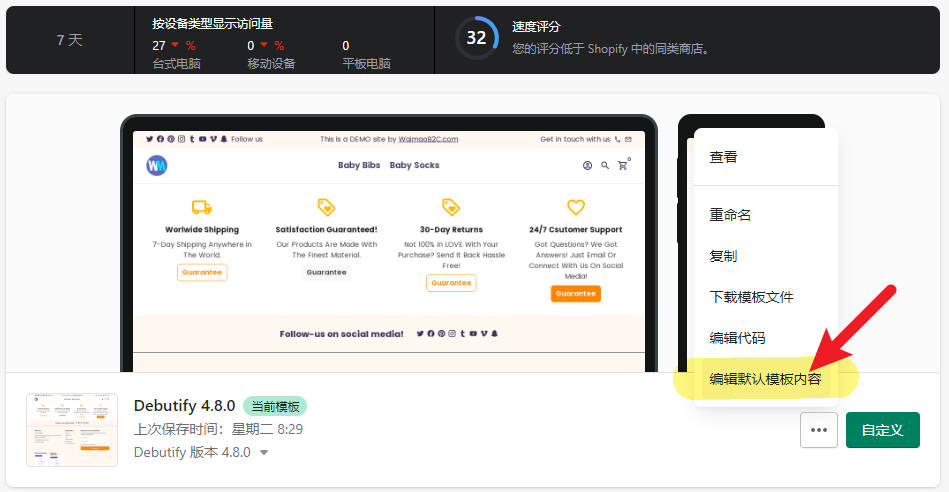Click the 移动设备 traffic value

251,45
